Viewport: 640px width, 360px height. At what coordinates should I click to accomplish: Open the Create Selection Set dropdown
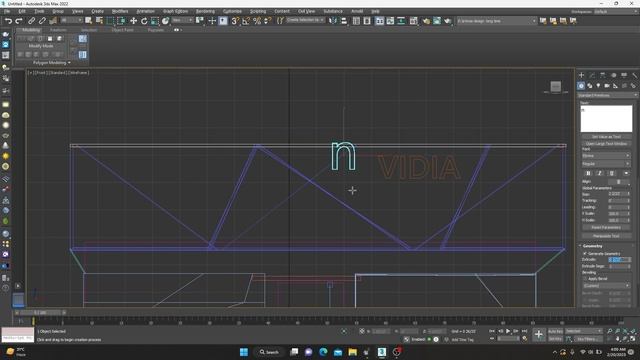[305, 20]
